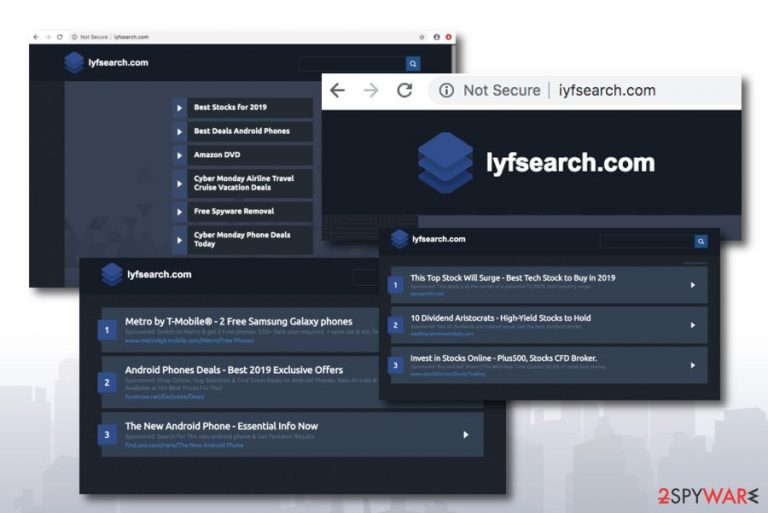
Task: Reload page in large address bar
Action: pos(405,91)
